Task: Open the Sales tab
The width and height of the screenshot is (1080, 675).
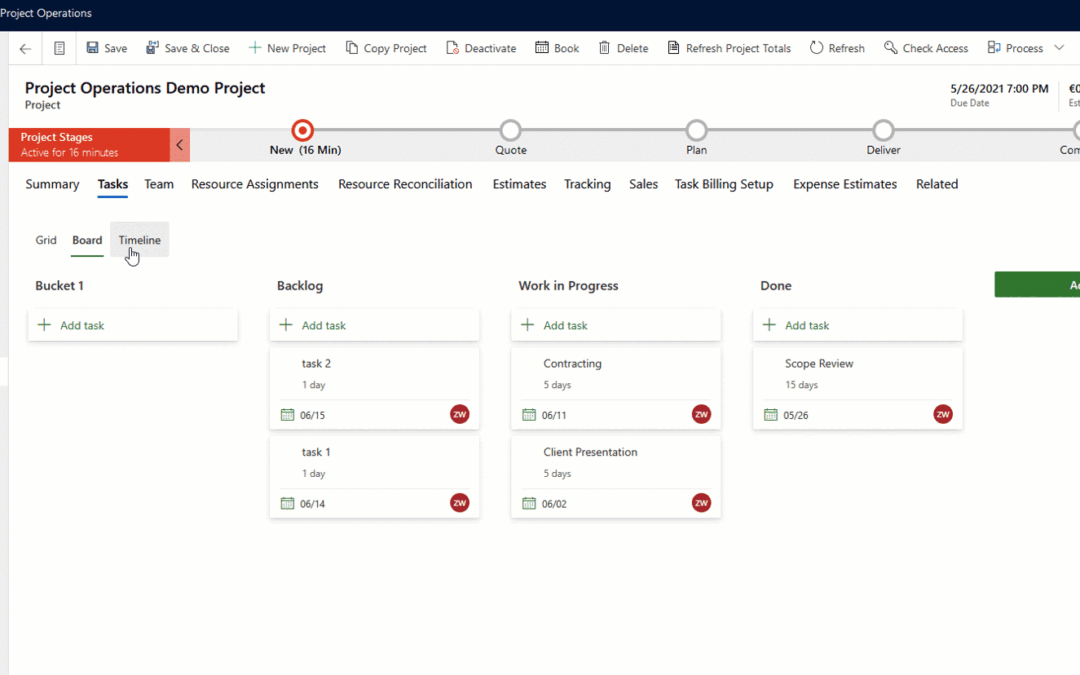Action: (643, 184)
